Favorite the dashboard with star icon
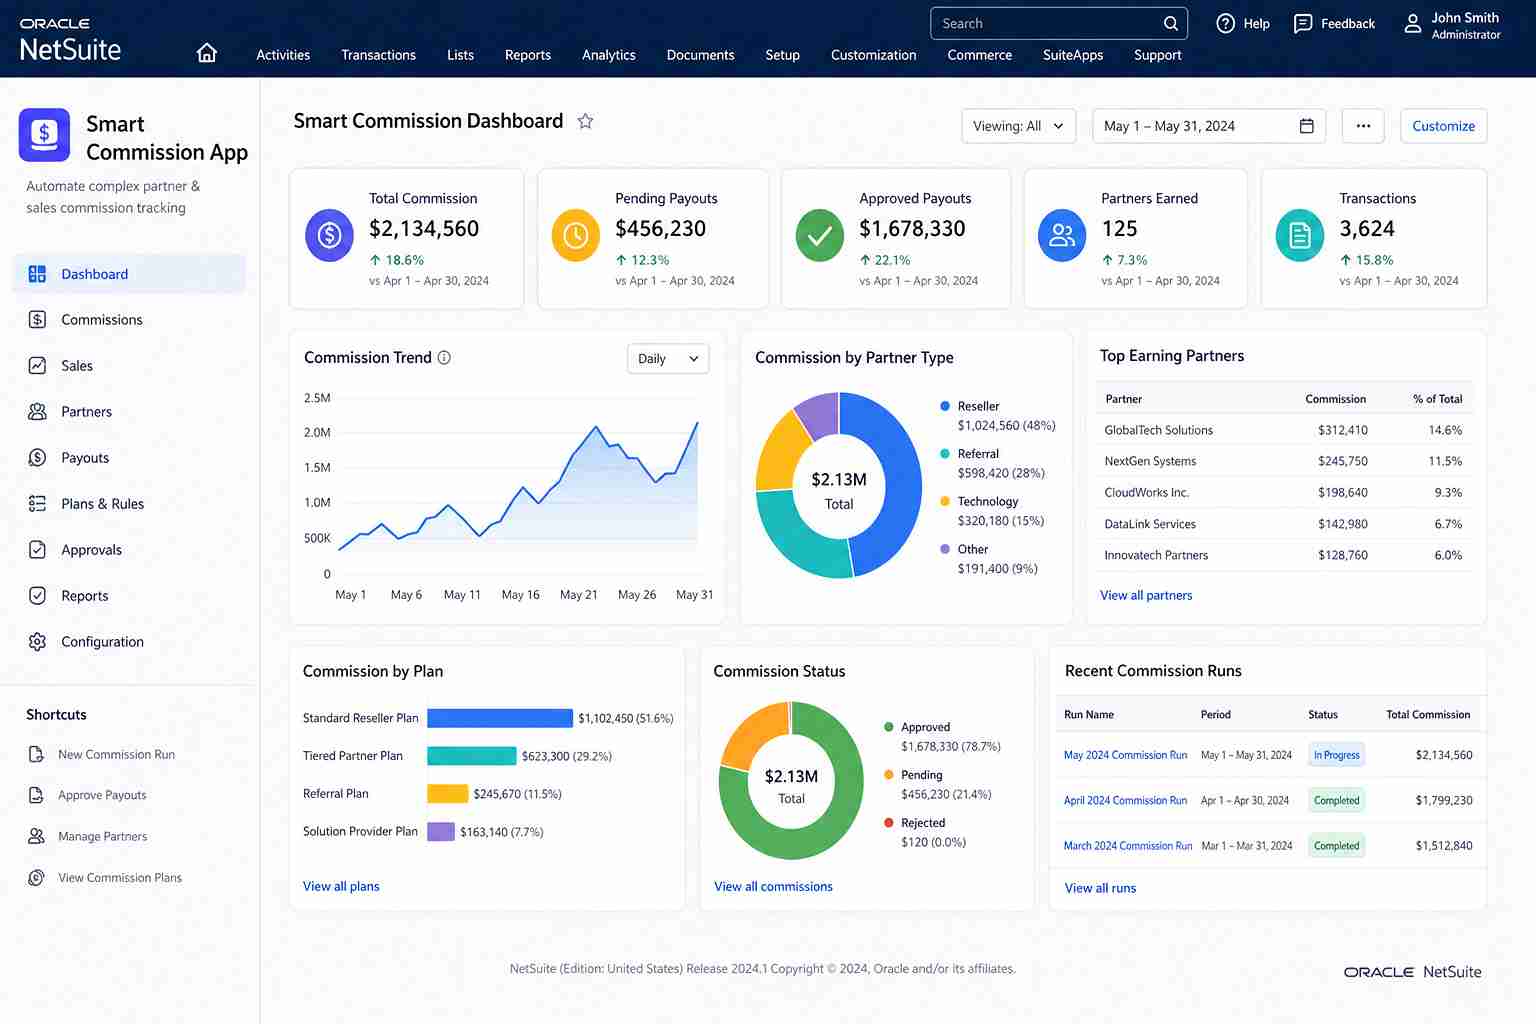Screen dimensions: 1536x1024 coord(585,121)
